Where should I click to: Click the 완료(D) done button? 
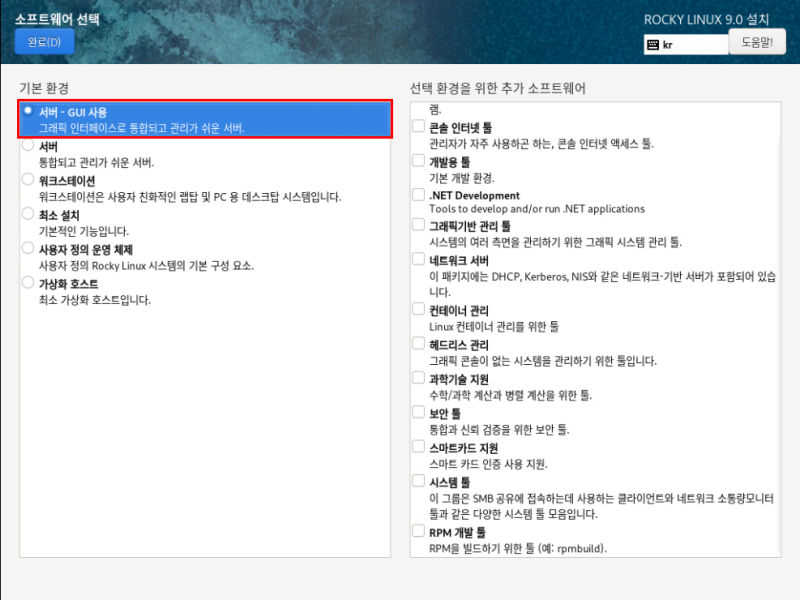pyautogui.click(x=44, y=42)
